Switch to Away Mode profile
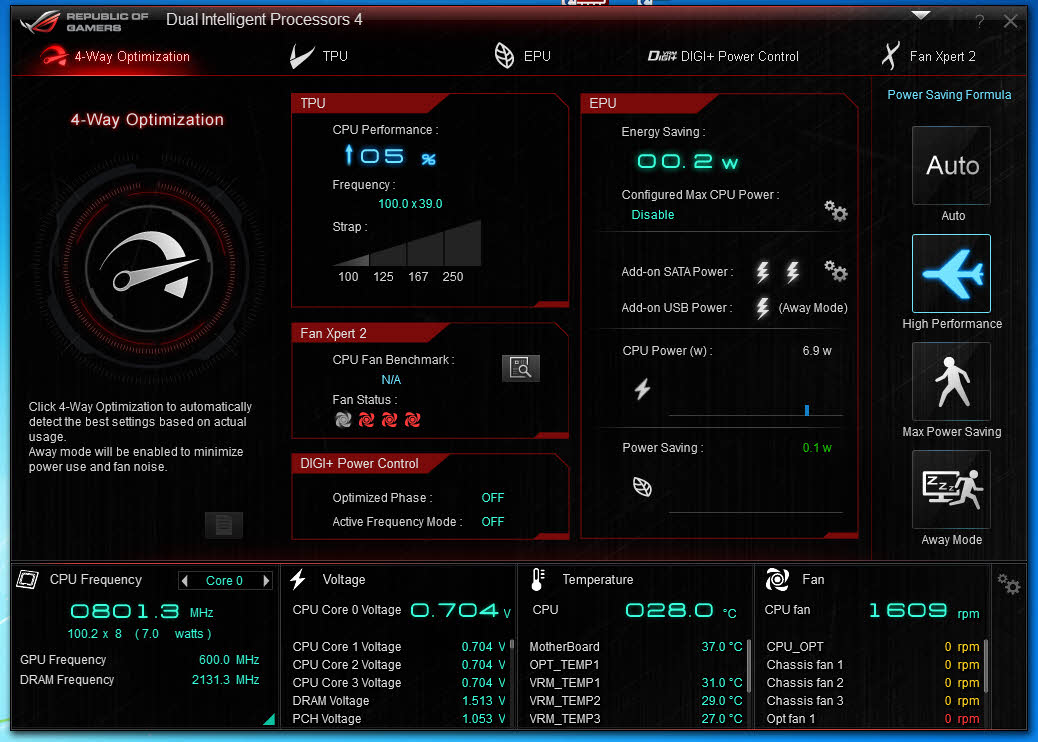 tap(951, 490)
